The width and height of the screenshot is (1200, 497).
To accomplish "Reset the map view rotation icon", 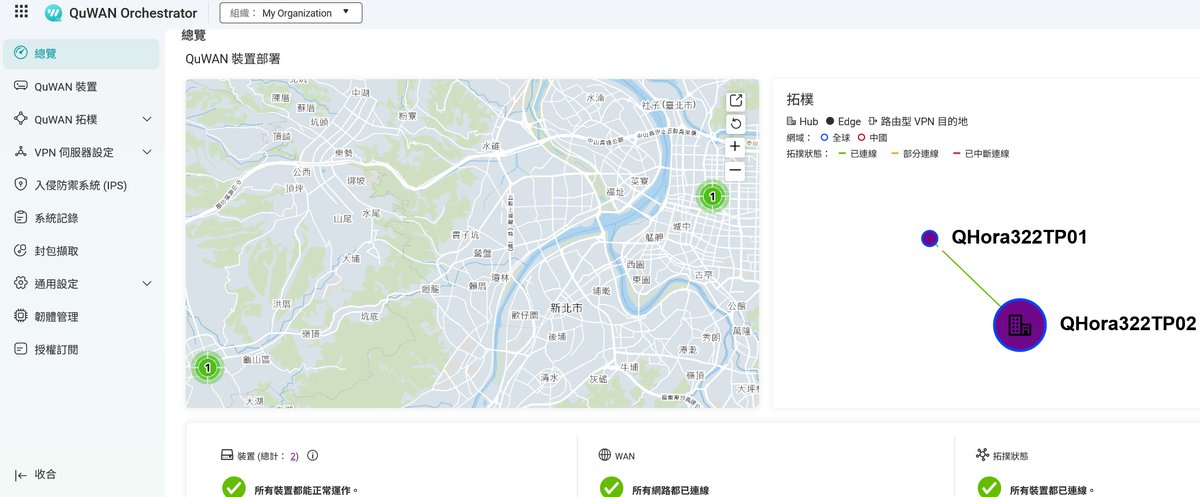I will coord(735,123).
